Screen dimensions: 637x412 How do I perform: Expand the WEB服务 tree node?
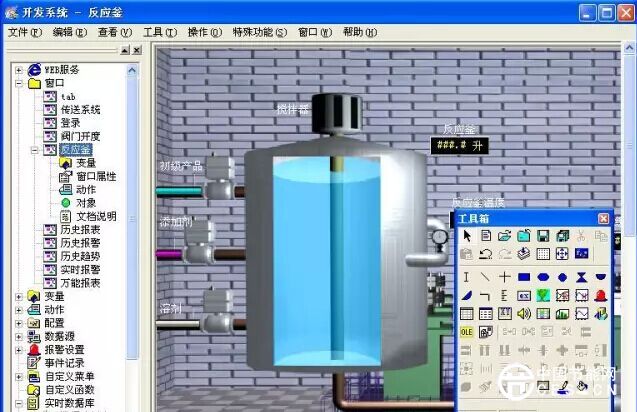click(x=18, y=69)
